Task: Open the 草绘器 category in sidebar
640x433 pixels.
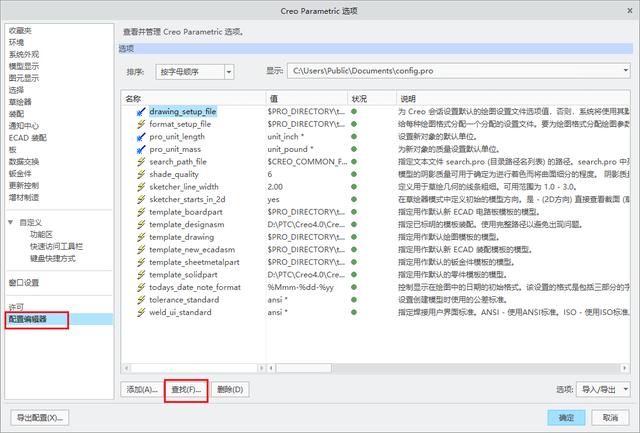Action: [22, 101]
